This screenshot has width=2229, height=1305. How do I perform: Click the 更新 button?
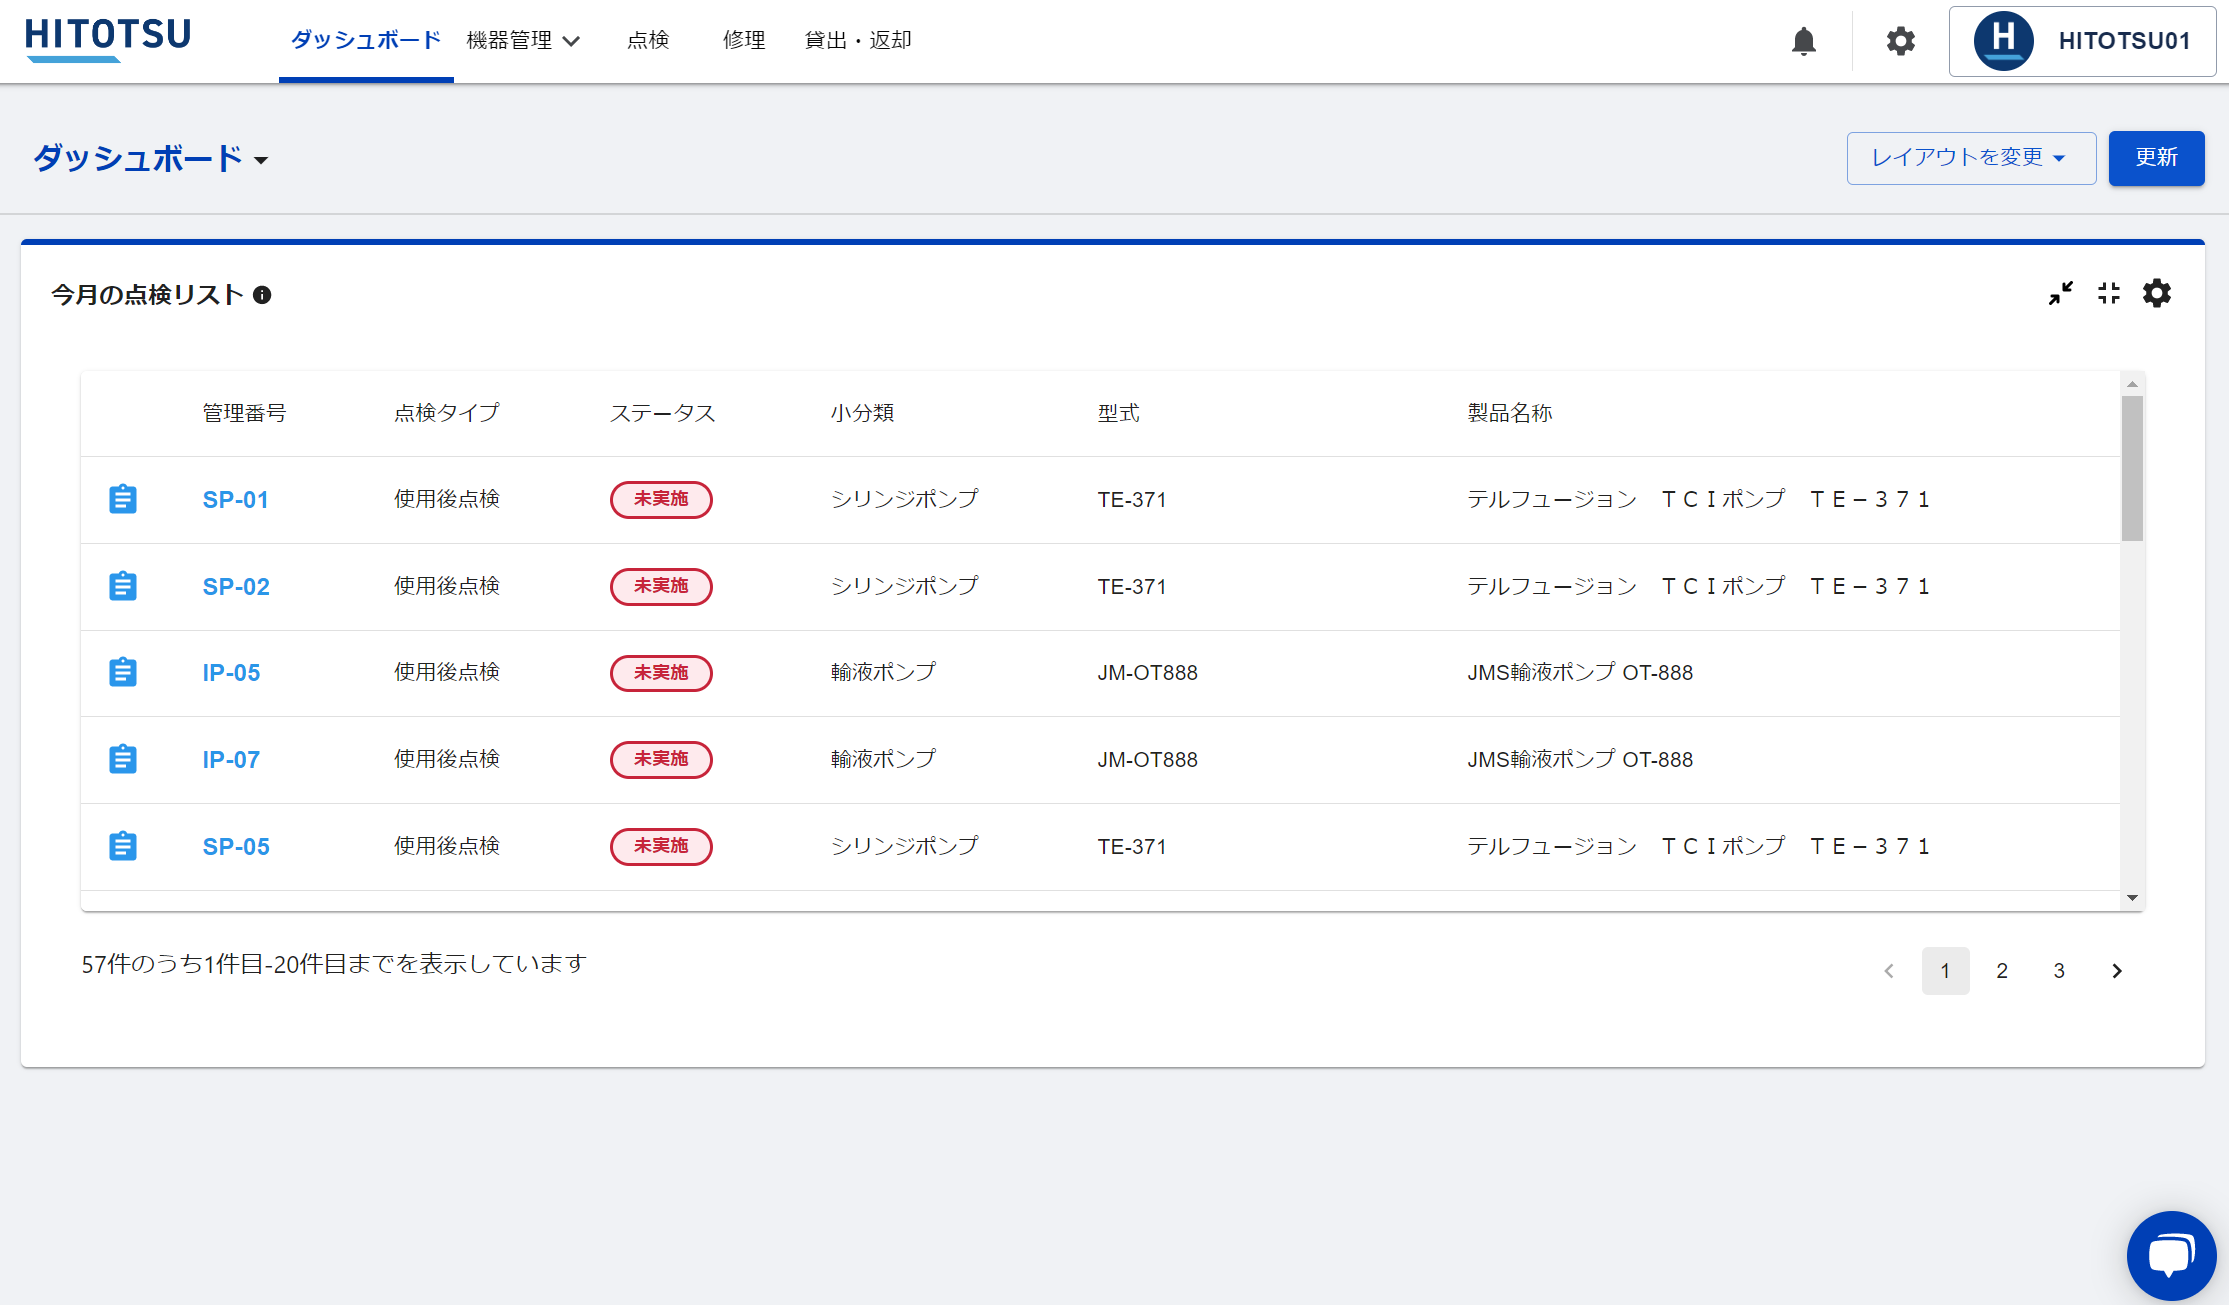(2156, 158)
